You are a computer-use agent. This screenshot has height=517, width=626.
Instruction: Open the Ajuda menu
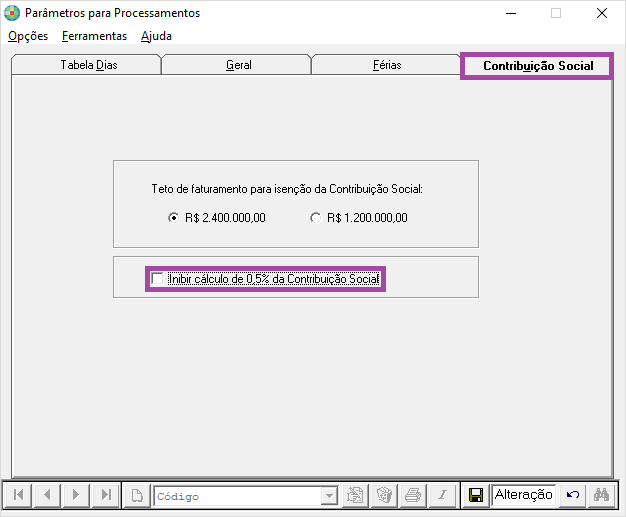click(x=156, y=36)
